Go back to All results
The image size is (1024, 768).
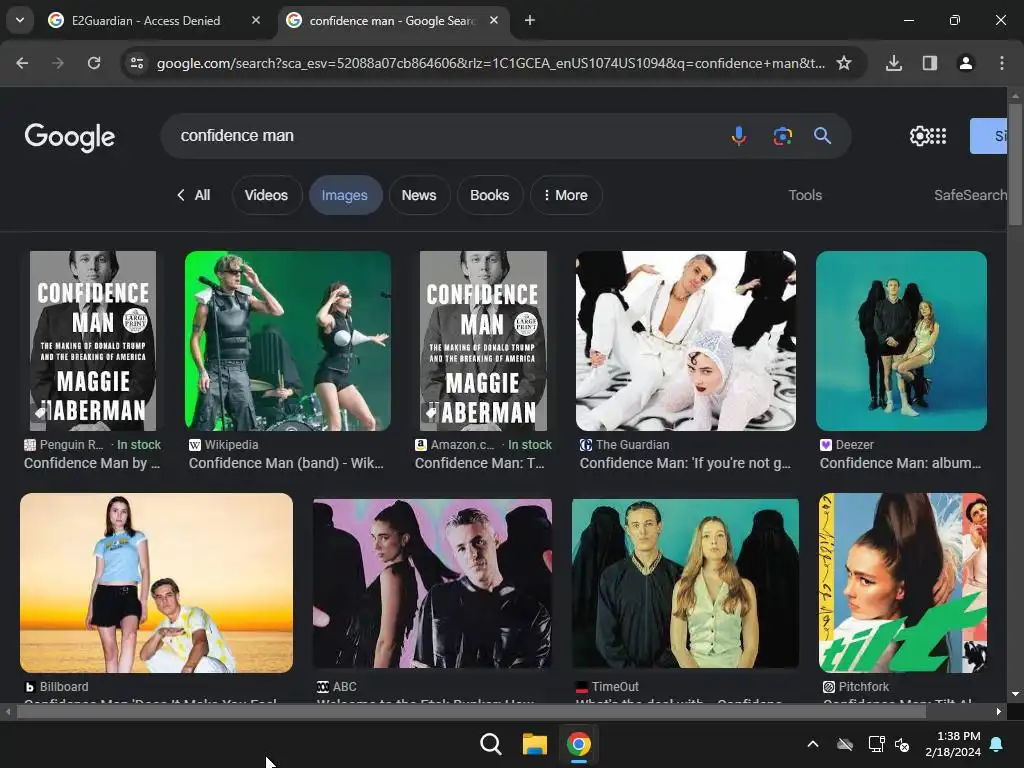[x=194, y=195]
